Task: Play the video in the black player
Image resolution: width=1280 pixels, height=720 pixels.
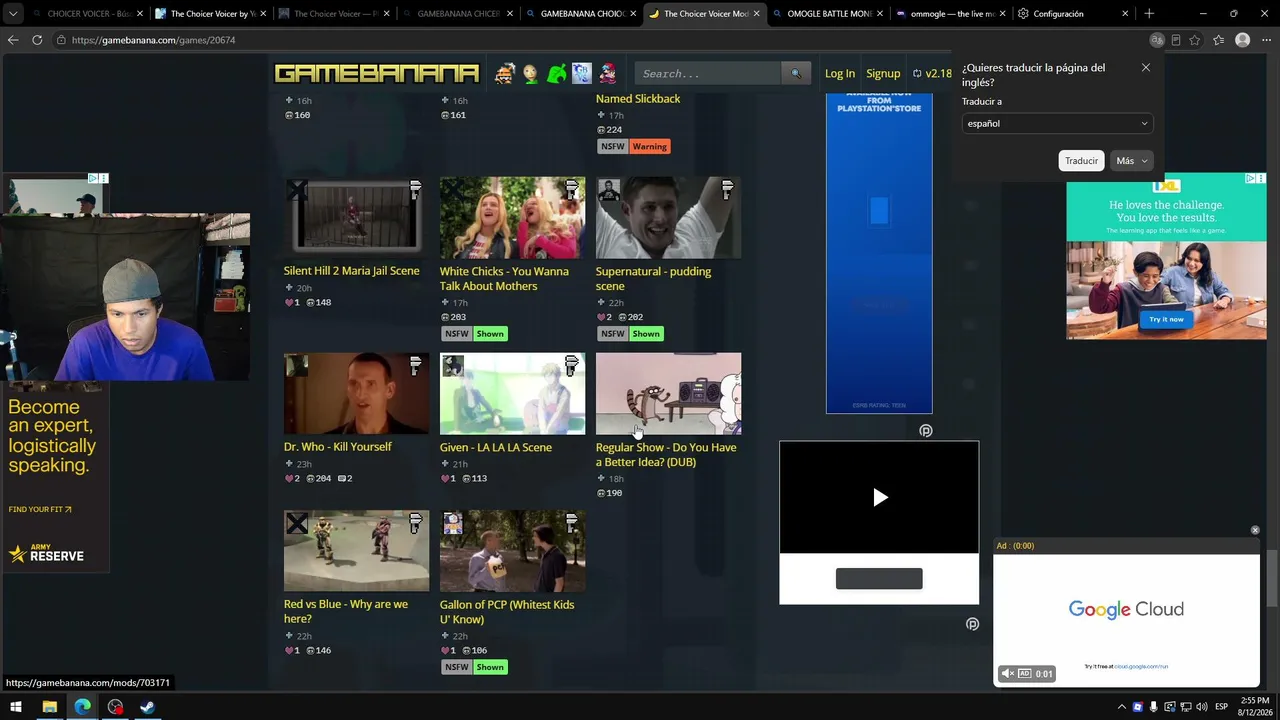Action: point(880,497)
